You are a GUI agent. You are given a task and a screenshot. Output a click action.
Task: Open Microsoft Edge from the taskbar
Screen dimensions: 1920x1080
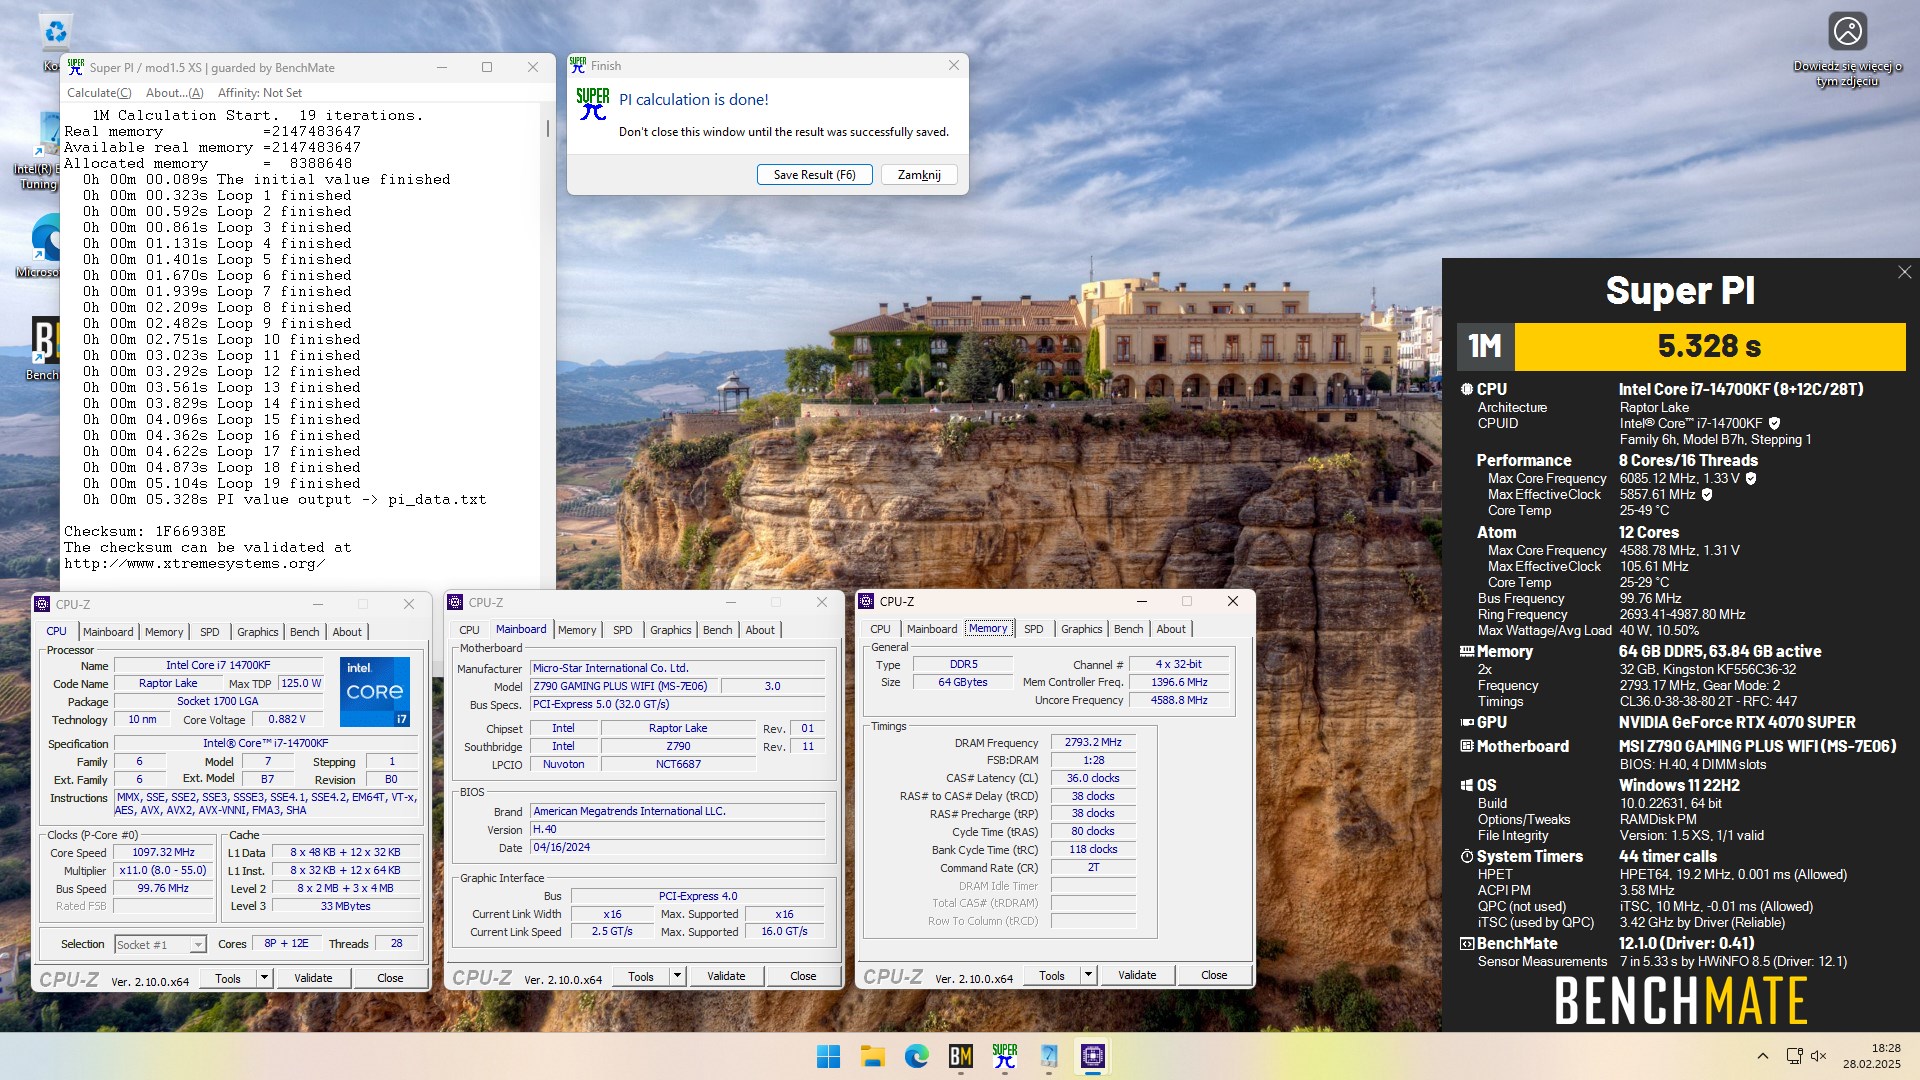[916, 1056]
